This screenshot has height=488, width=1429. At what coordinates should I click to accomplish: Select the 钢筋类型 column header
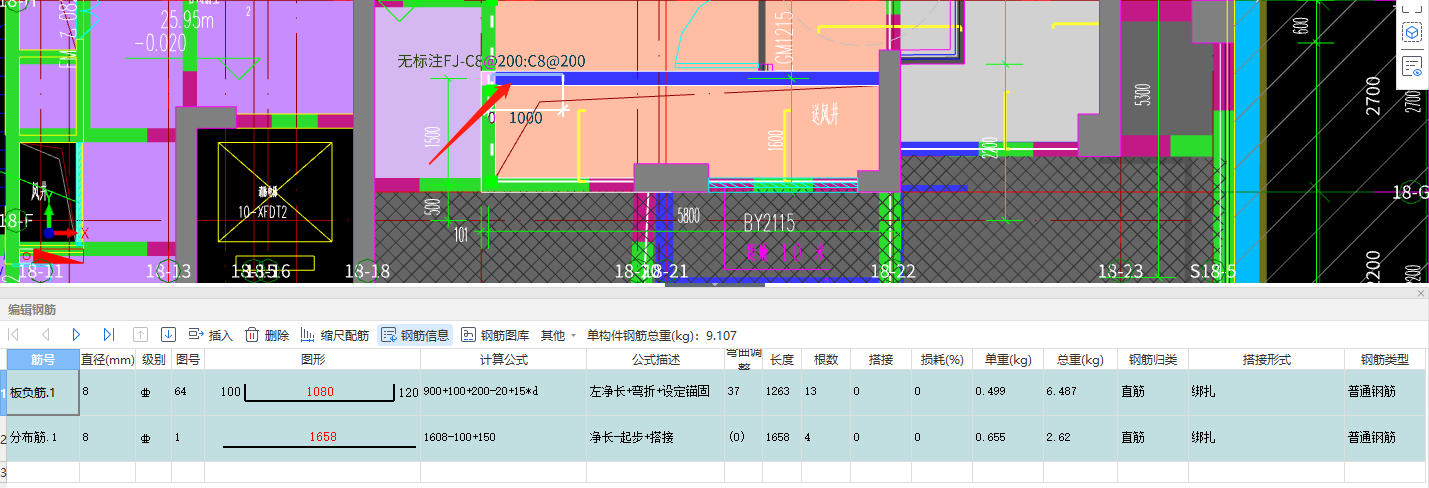1385,359
